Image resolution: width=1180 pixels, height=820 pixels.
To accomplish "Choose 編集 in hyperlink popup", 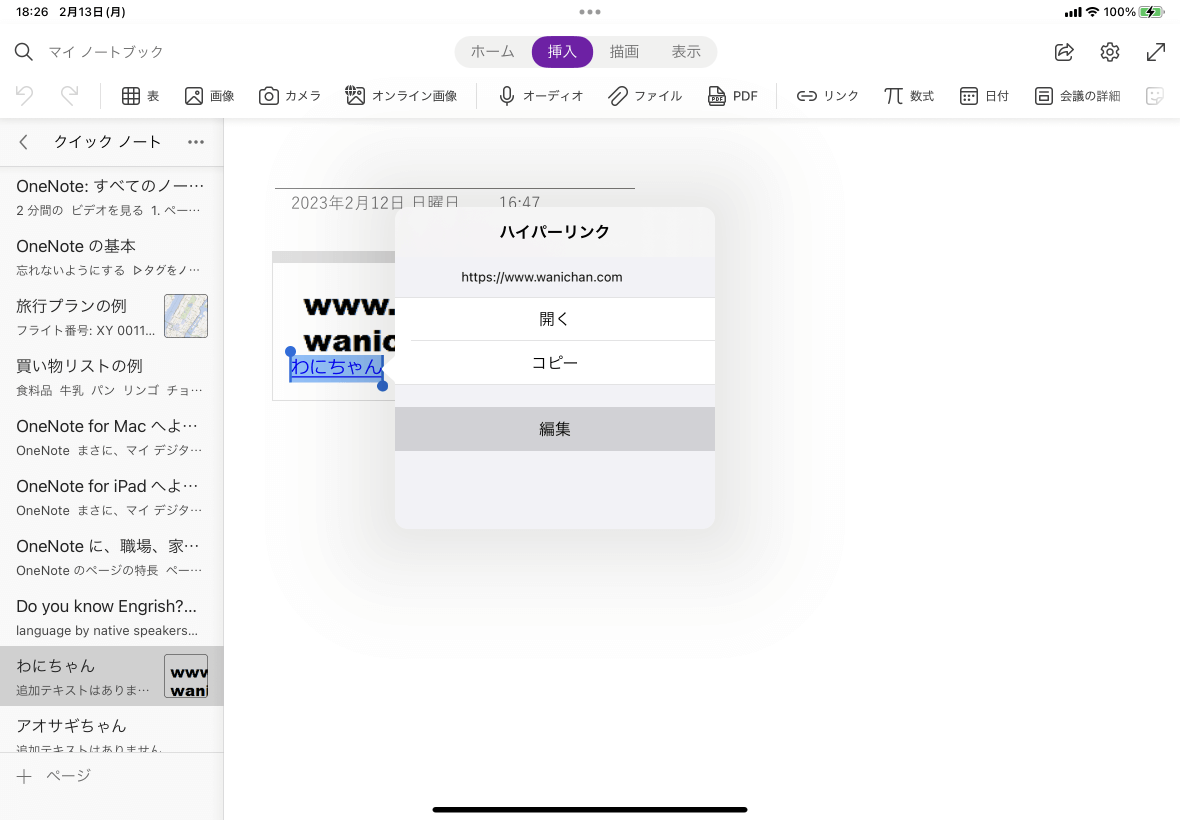I will point(555,429).
